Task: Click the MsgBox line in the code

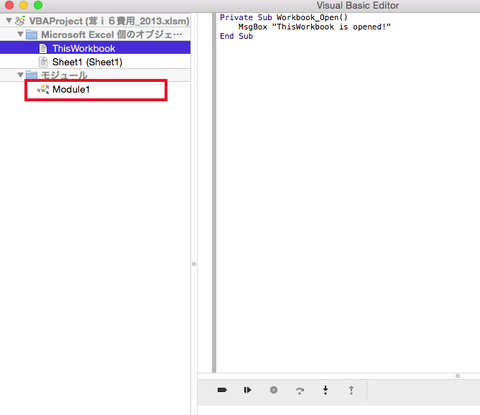Action: point(314,27)
